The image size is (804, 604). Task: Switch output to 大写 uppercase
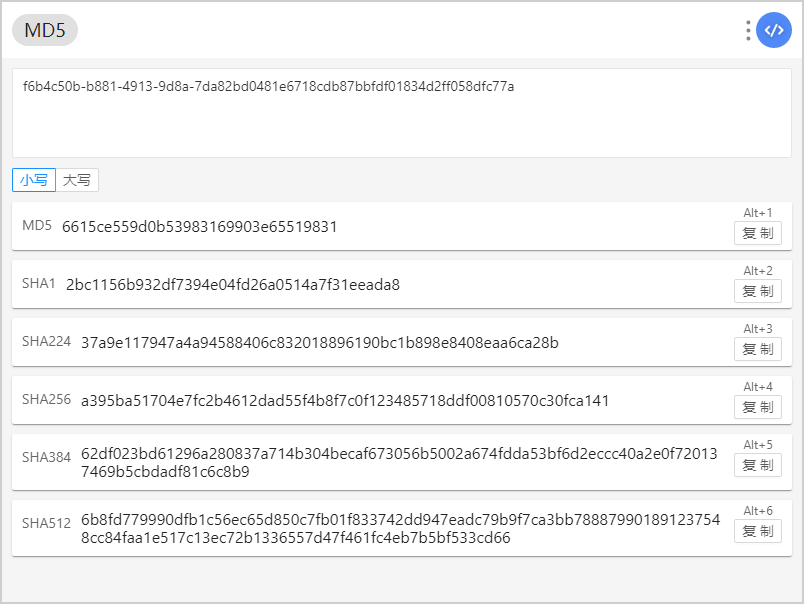point(77,180)
